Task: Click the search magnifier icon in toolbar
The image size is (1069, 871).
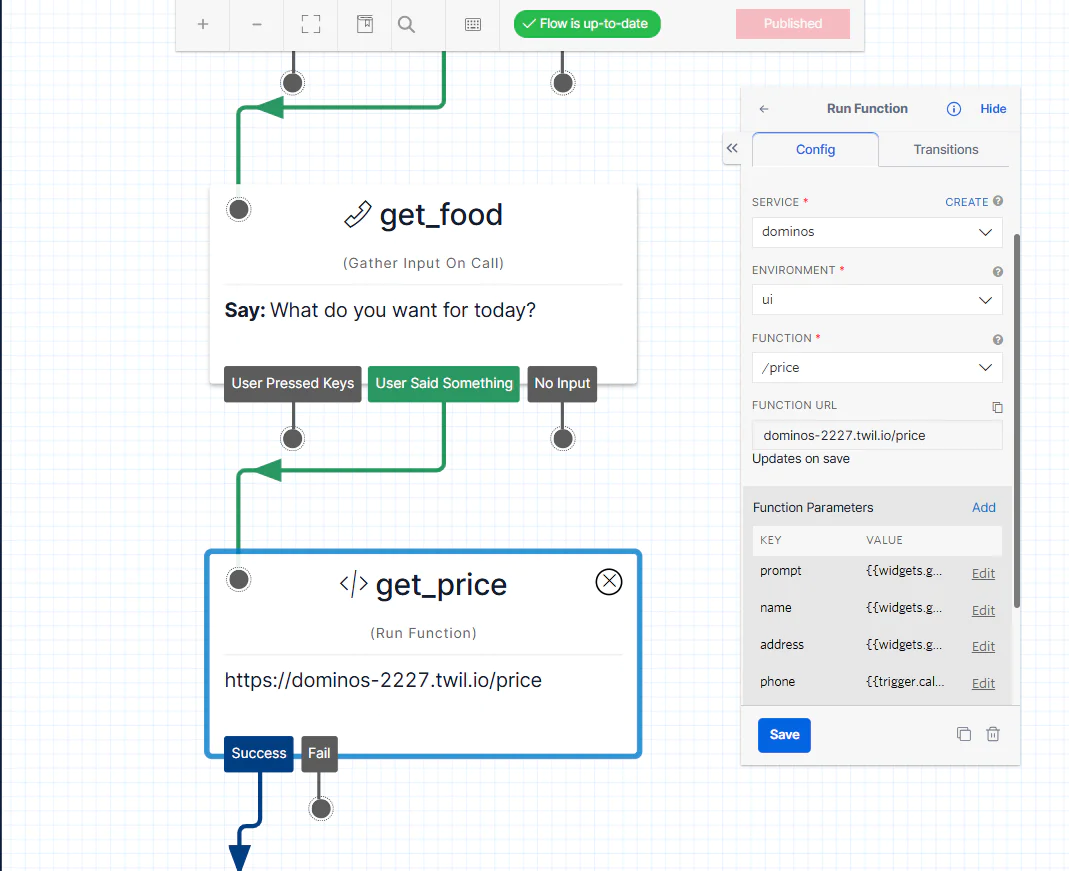Action: (x=406, y=25)
